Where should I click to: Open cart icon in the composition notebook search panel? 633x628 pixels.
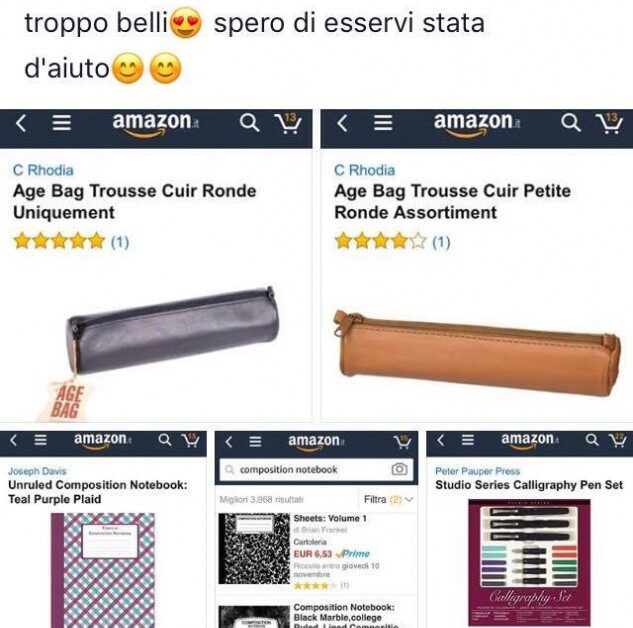click(402, 442)
